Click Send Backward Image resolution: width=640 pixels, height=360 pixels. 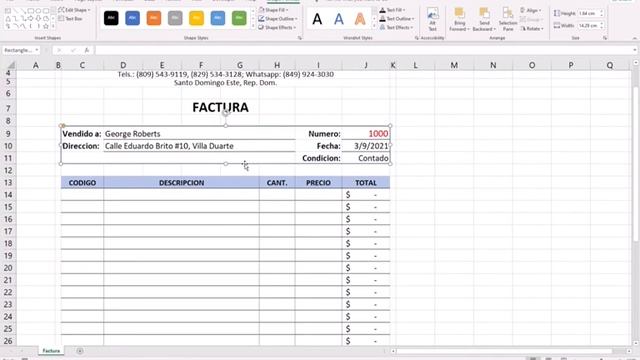[484, 20]
